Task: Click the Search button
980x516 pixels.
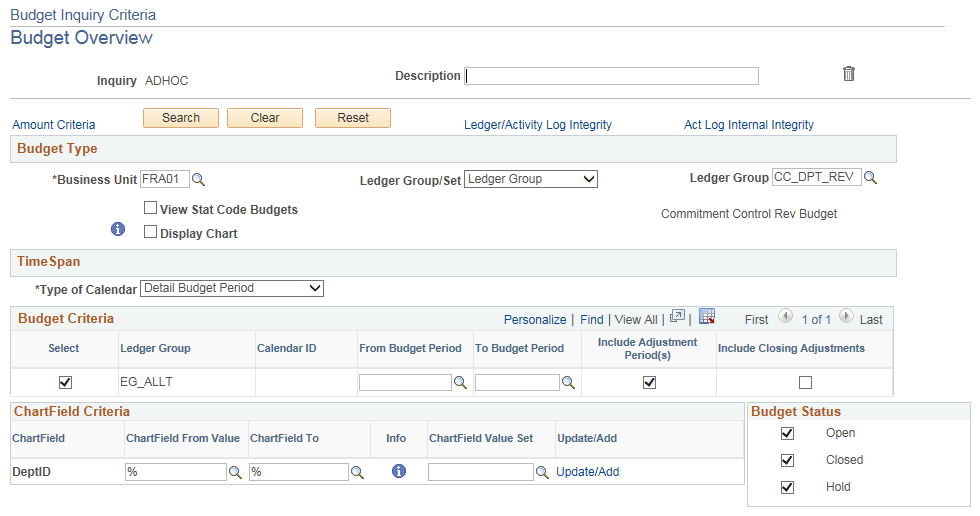Action: point(181,118)
